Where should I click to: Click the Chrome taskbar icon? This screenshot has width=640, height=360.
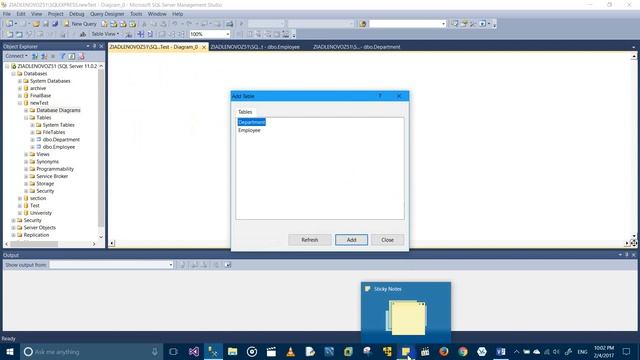pos(462,351)
